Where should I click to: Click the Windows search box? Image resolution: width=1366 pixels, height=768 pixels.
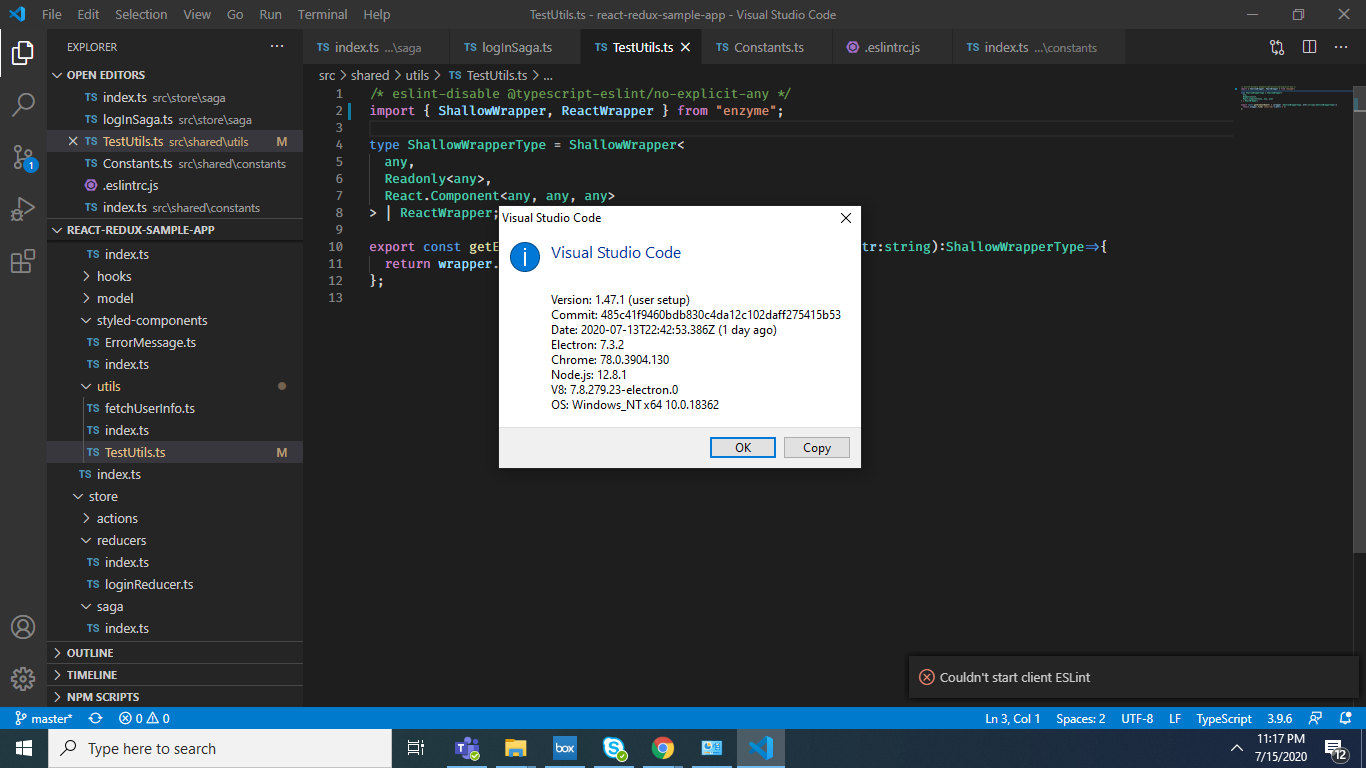click(x=220, y=748)
